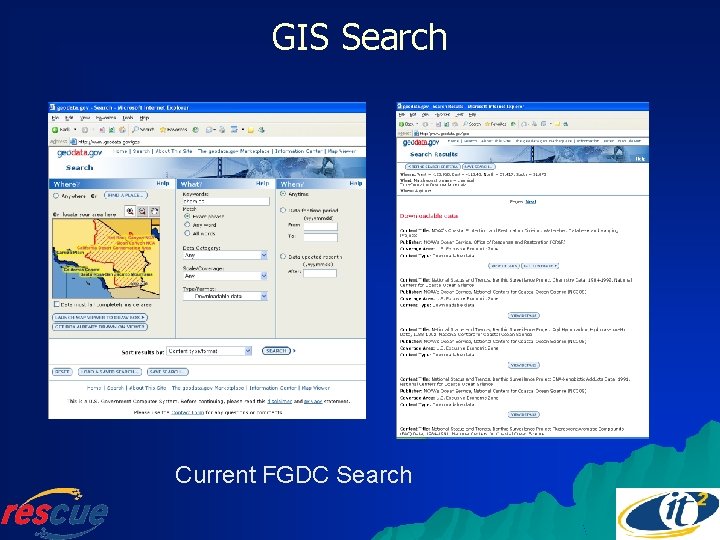Click the Find a Place button

(126, 195)
